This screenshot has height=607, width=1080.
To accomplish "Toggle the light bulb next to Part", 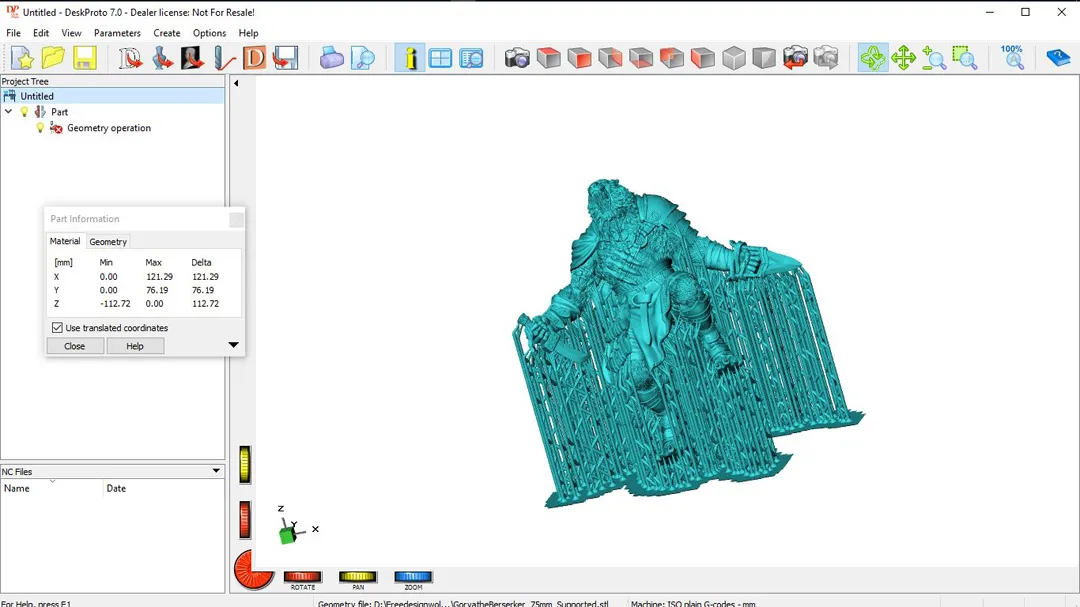I will [25, 112].
